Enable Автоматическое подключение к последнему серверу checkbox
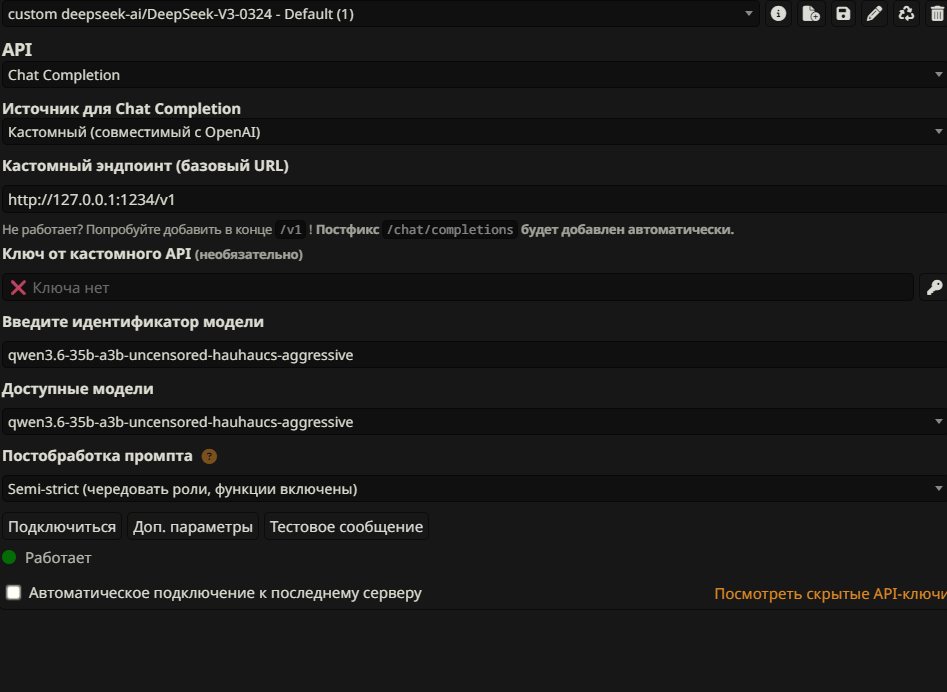The image size is (947, 692). point(13,593)
